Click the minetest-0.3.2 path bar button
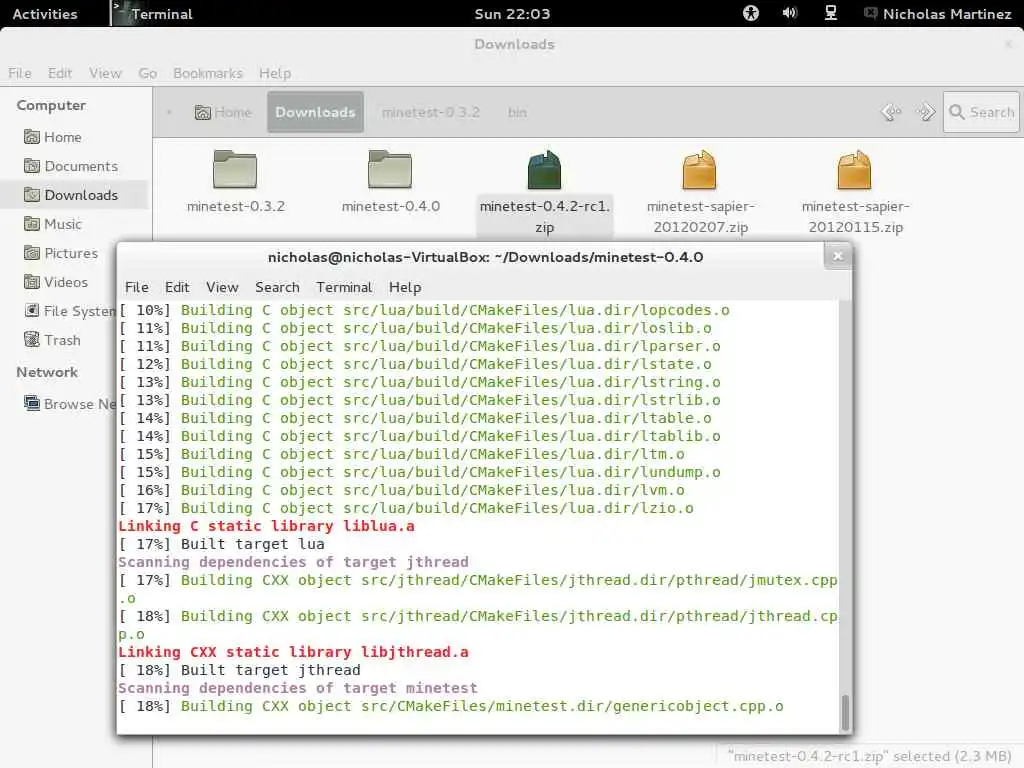The image size is (1024, 768). coord(430,112)
